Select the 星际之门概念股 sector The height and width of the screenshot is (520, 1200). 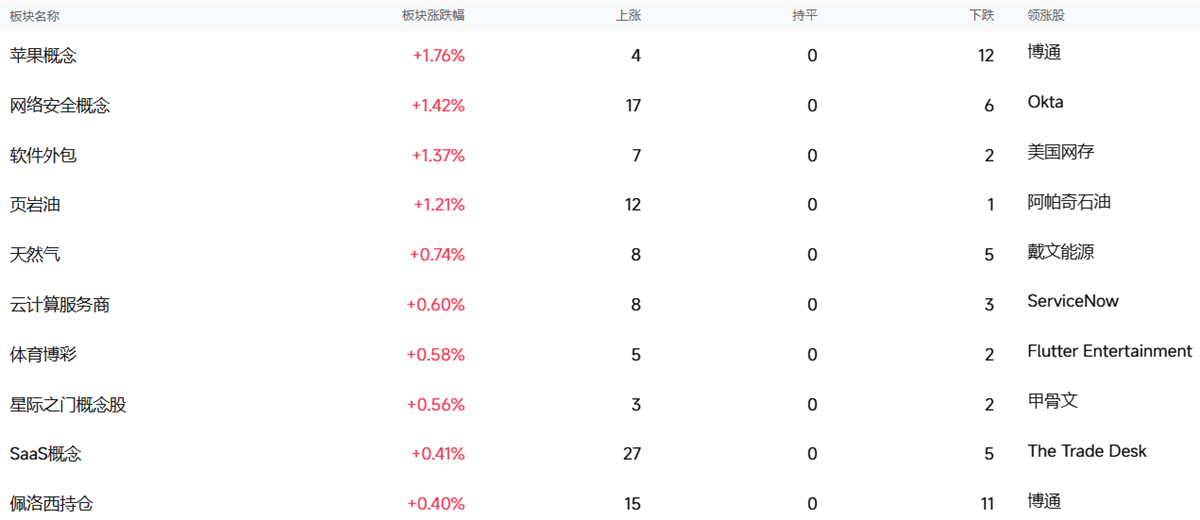(x=68, y=405)
